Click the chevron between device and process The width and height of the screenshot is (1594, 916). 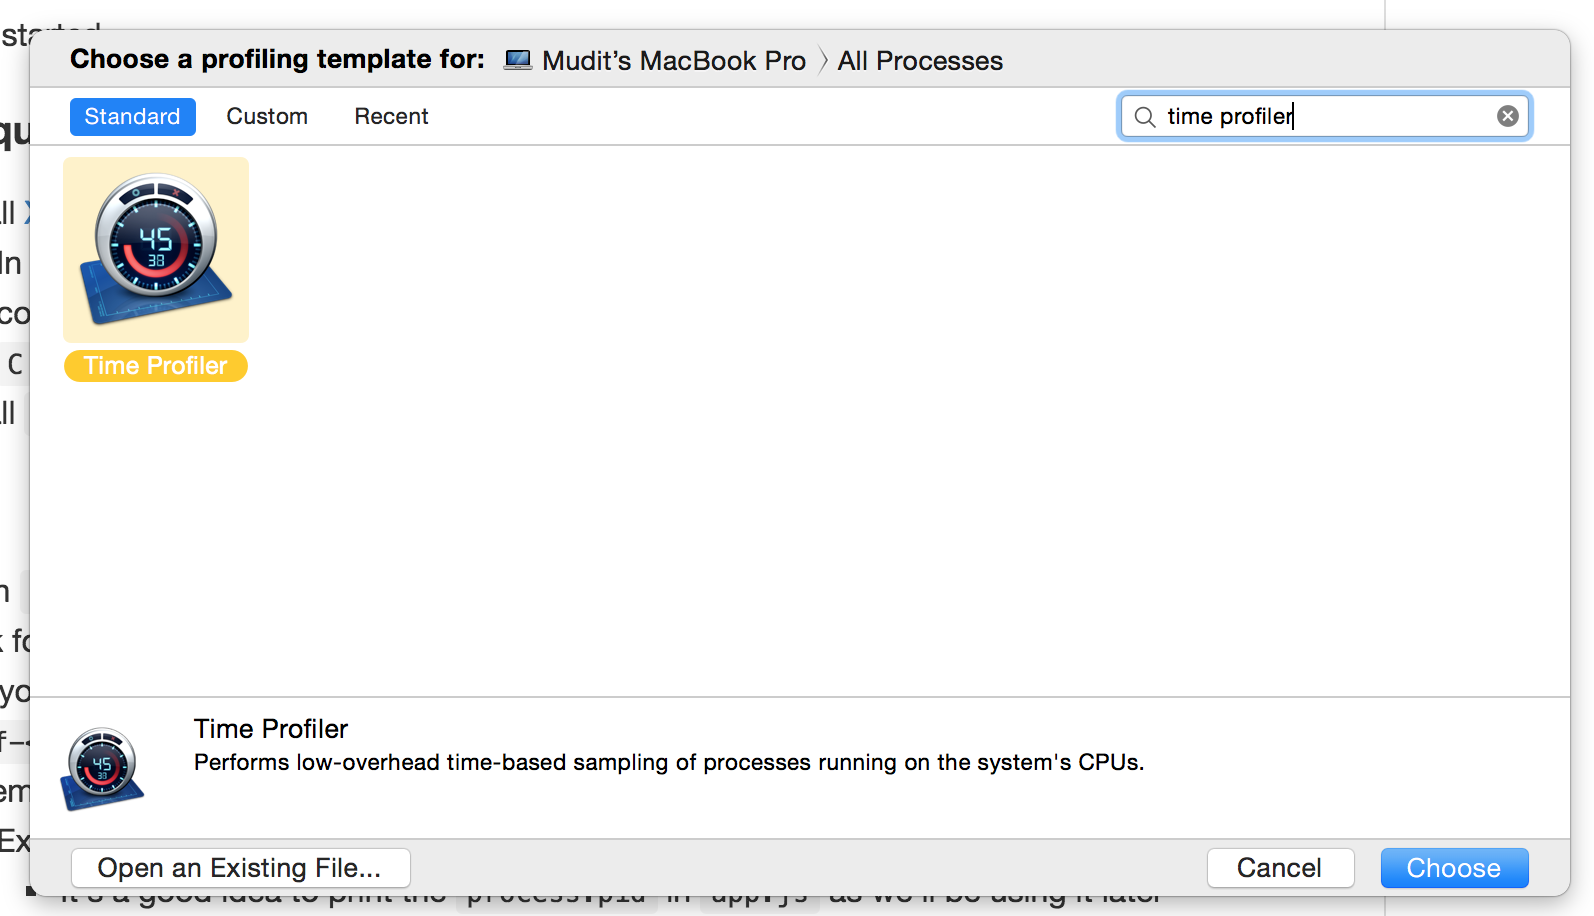coord(823,61)
